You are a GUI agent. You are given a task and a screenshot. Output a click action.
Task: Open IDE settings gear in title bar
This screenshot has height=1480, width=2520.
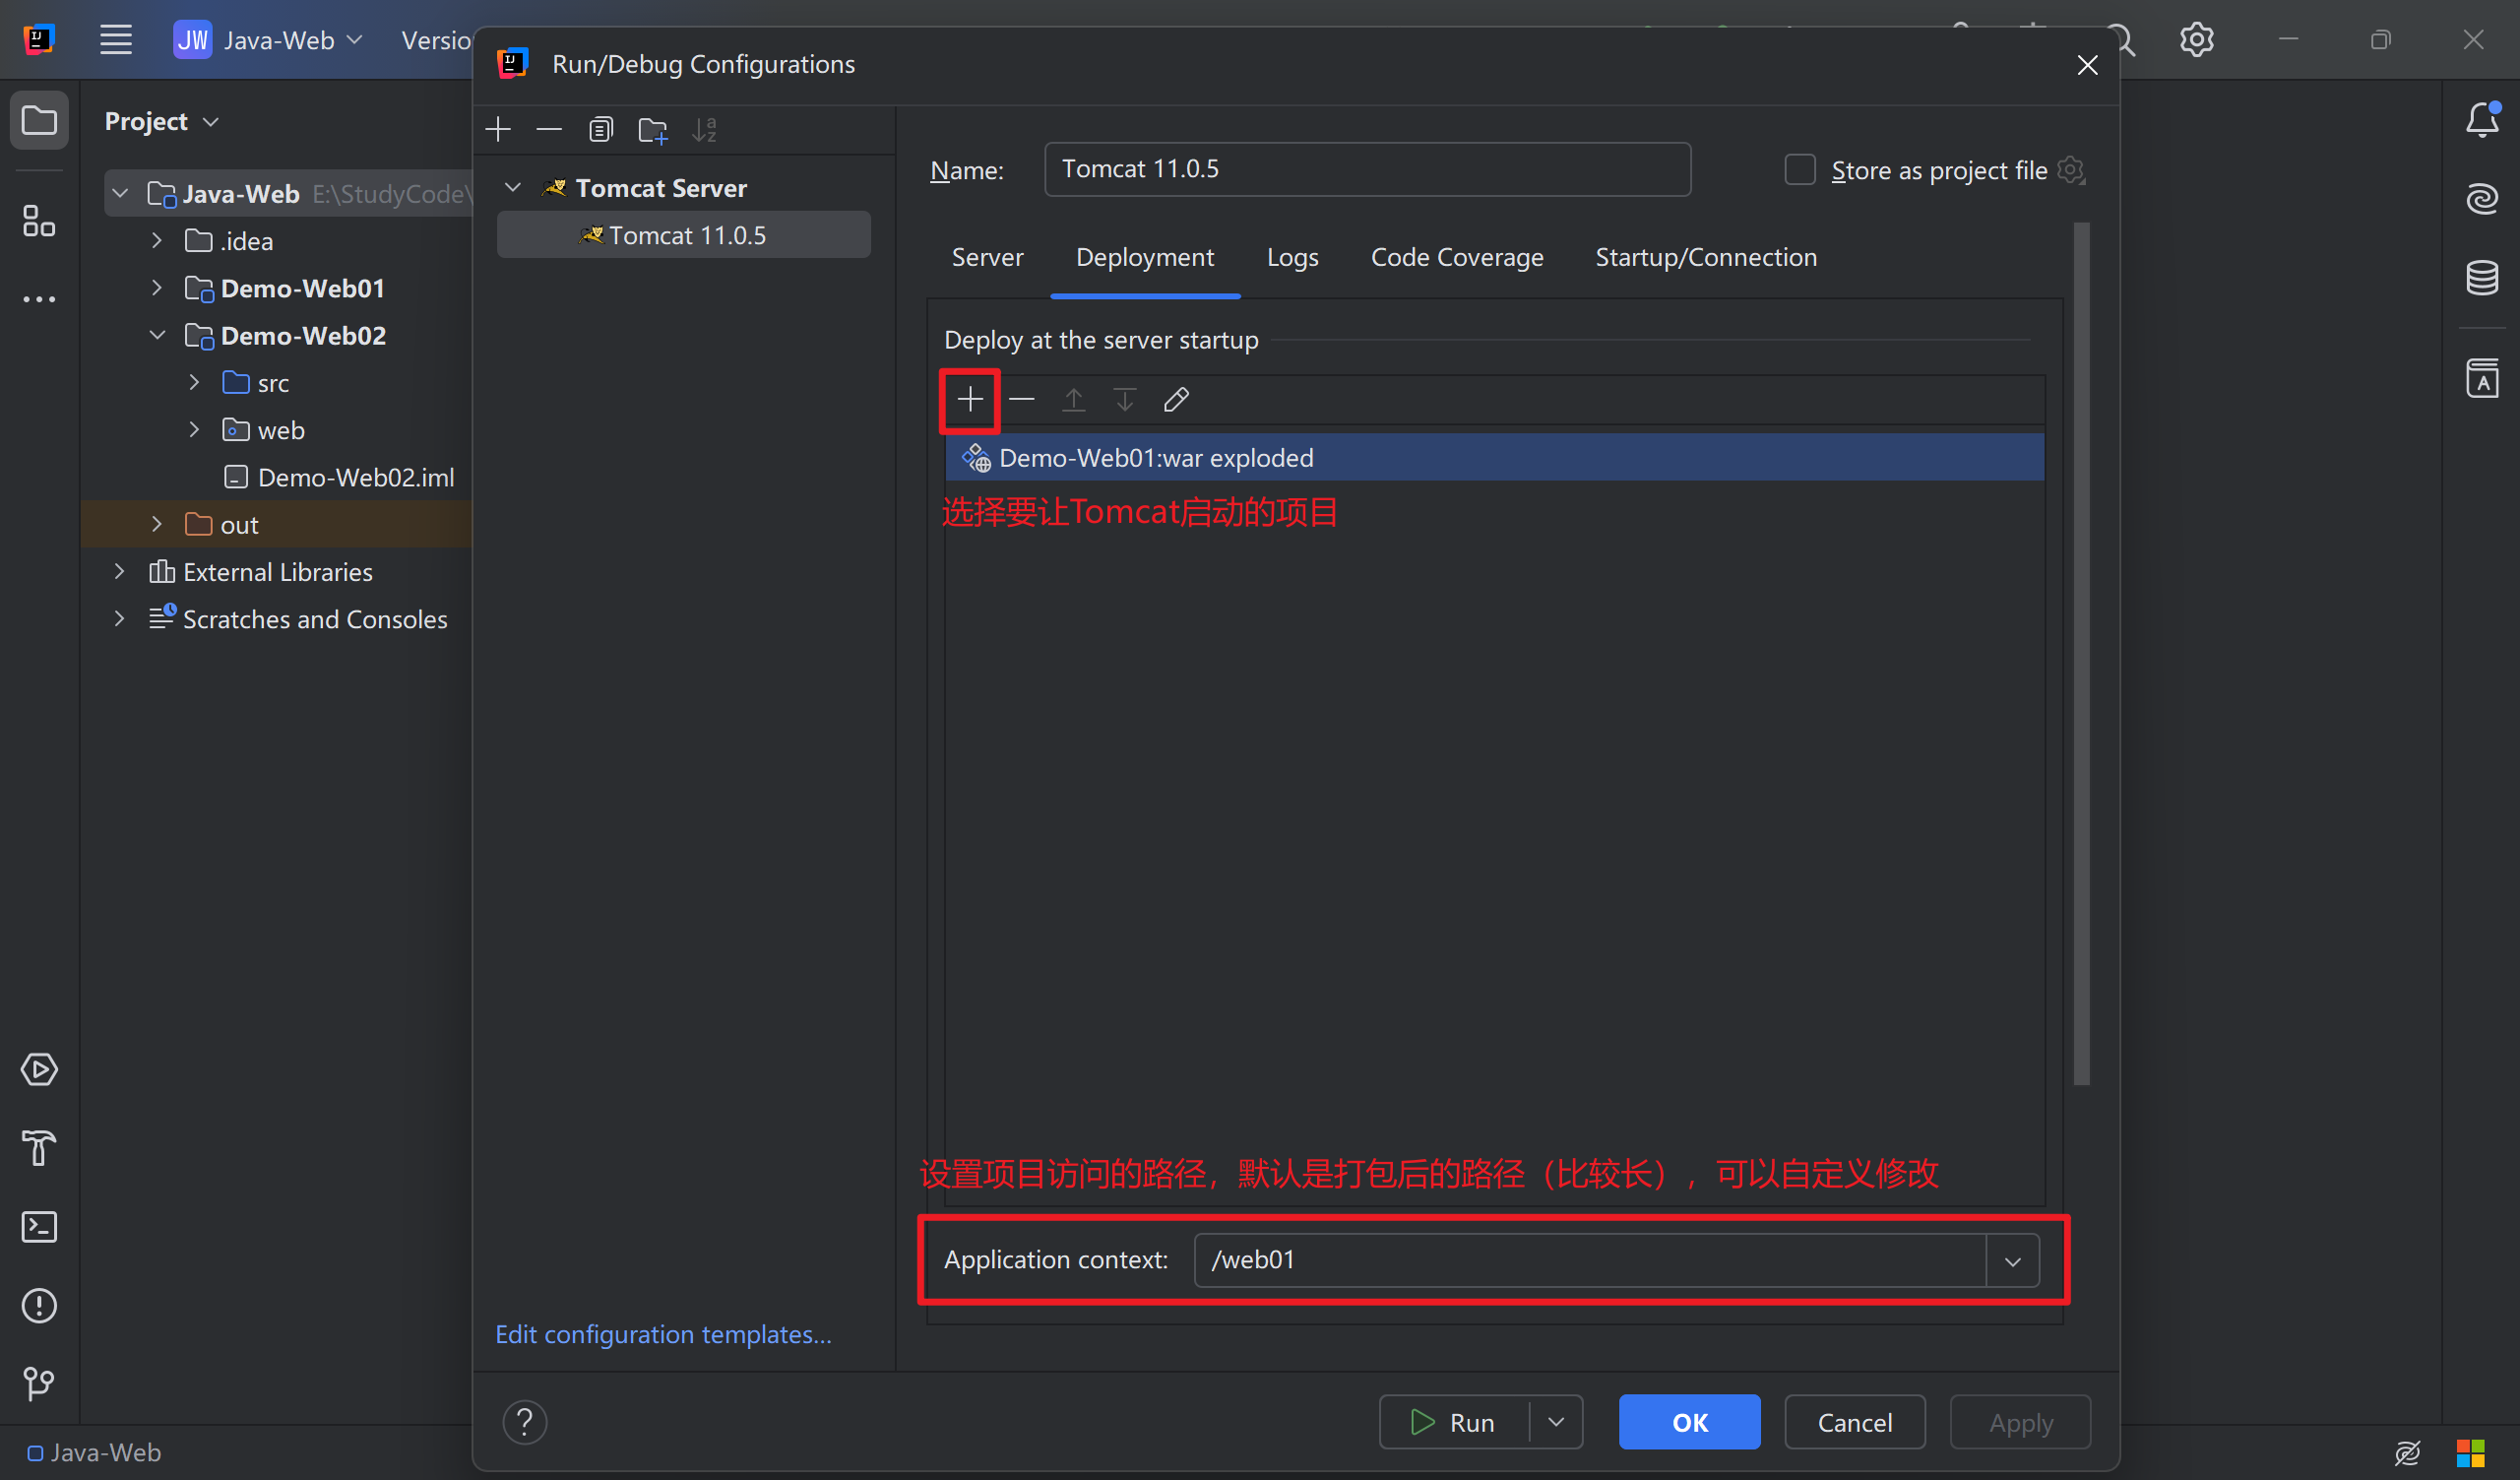tap(2197, 40)
